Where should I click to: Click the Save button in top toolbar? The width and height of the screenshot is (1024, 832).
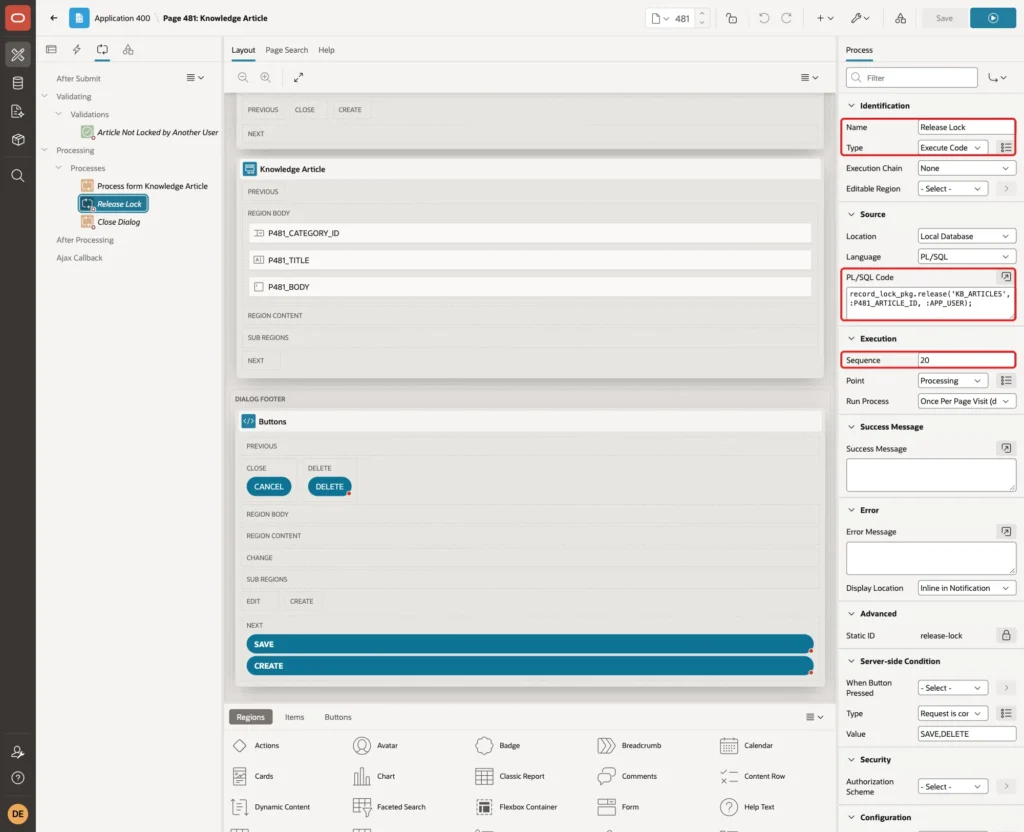[944, 18]
